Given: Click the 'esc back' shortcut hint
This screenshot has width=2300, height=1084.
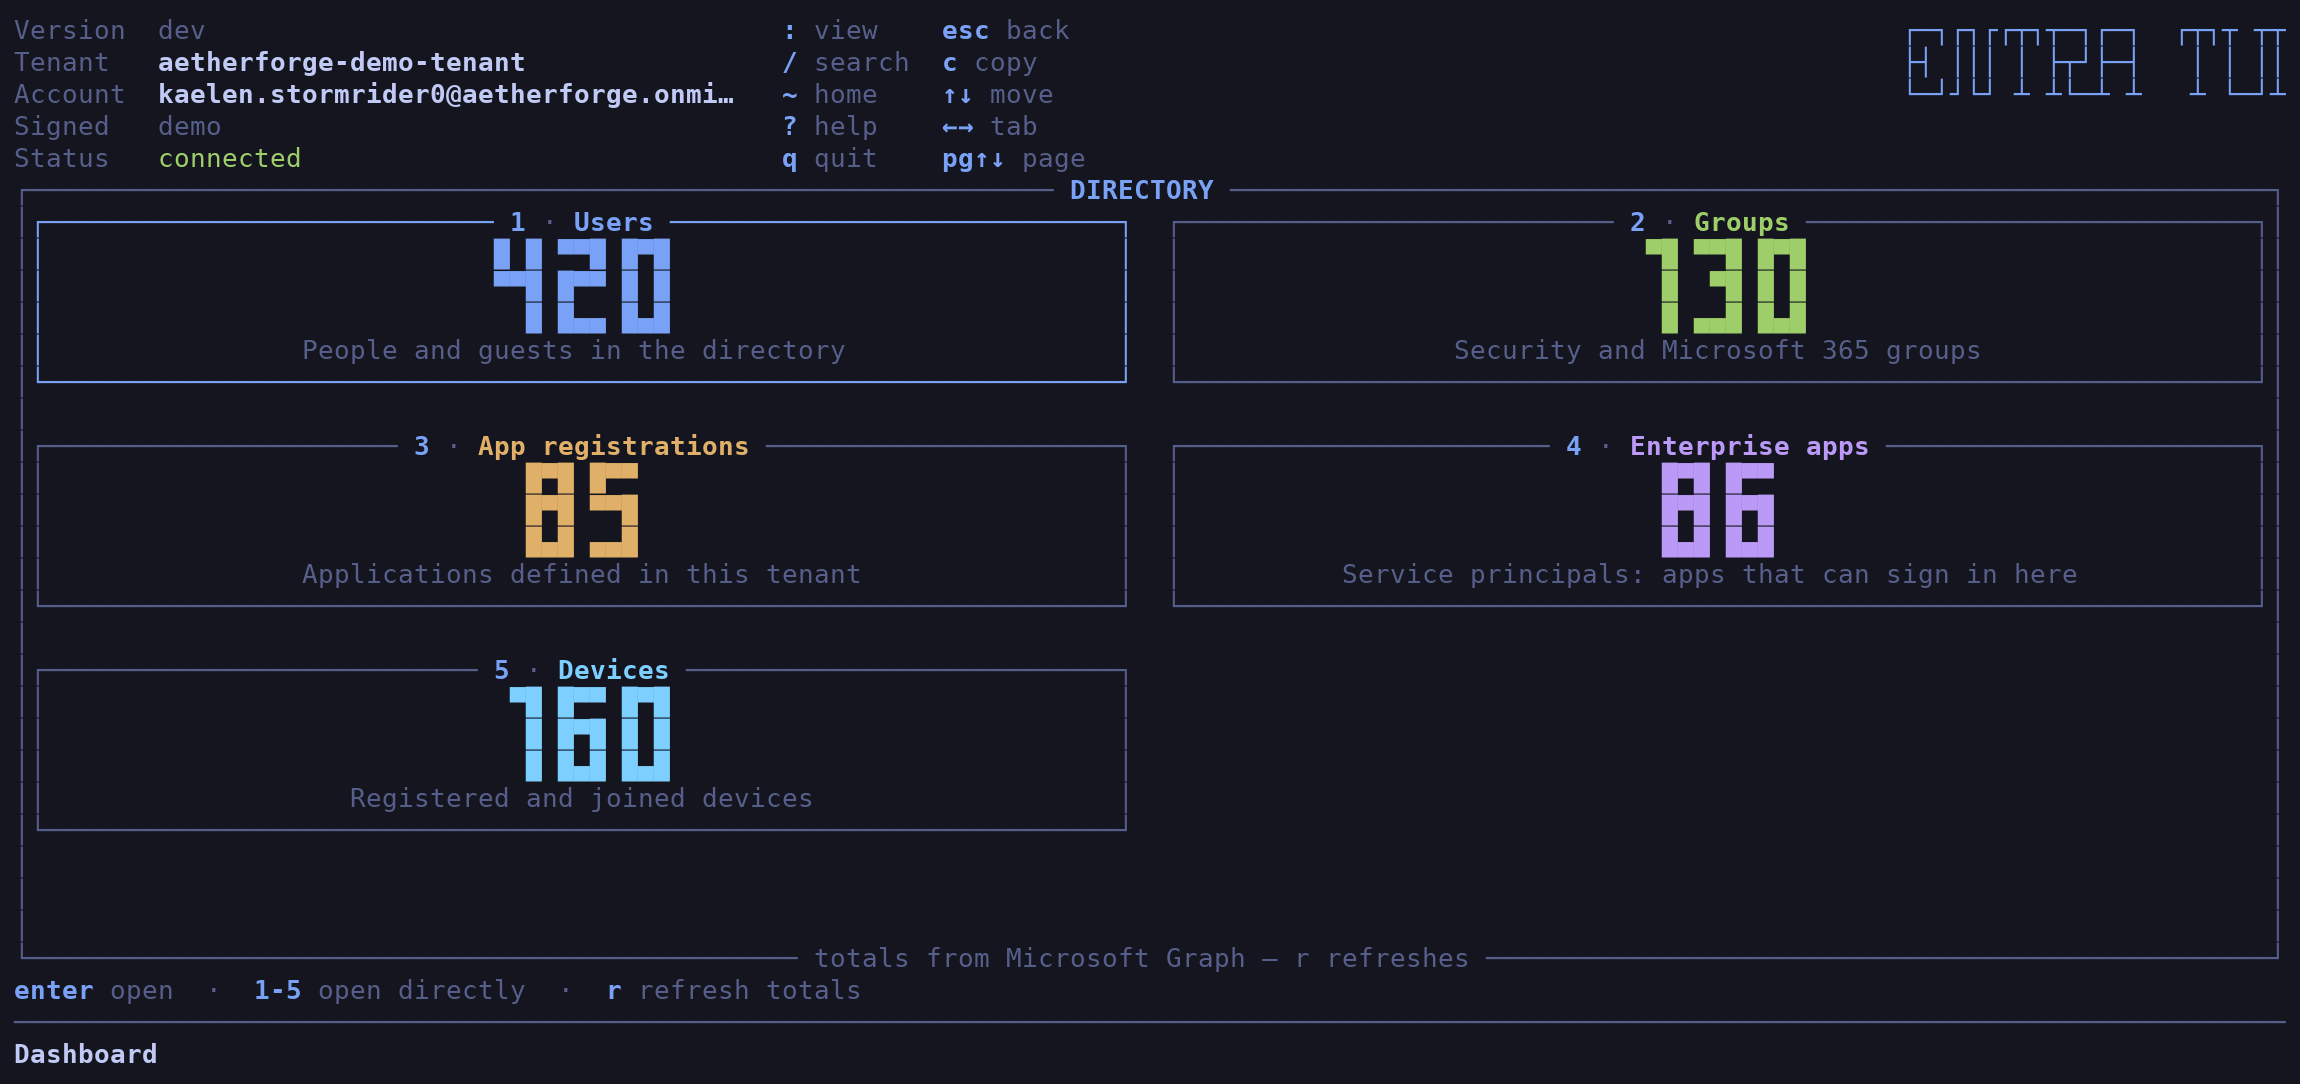Looking at the screenshot, I should point(1006,31).
